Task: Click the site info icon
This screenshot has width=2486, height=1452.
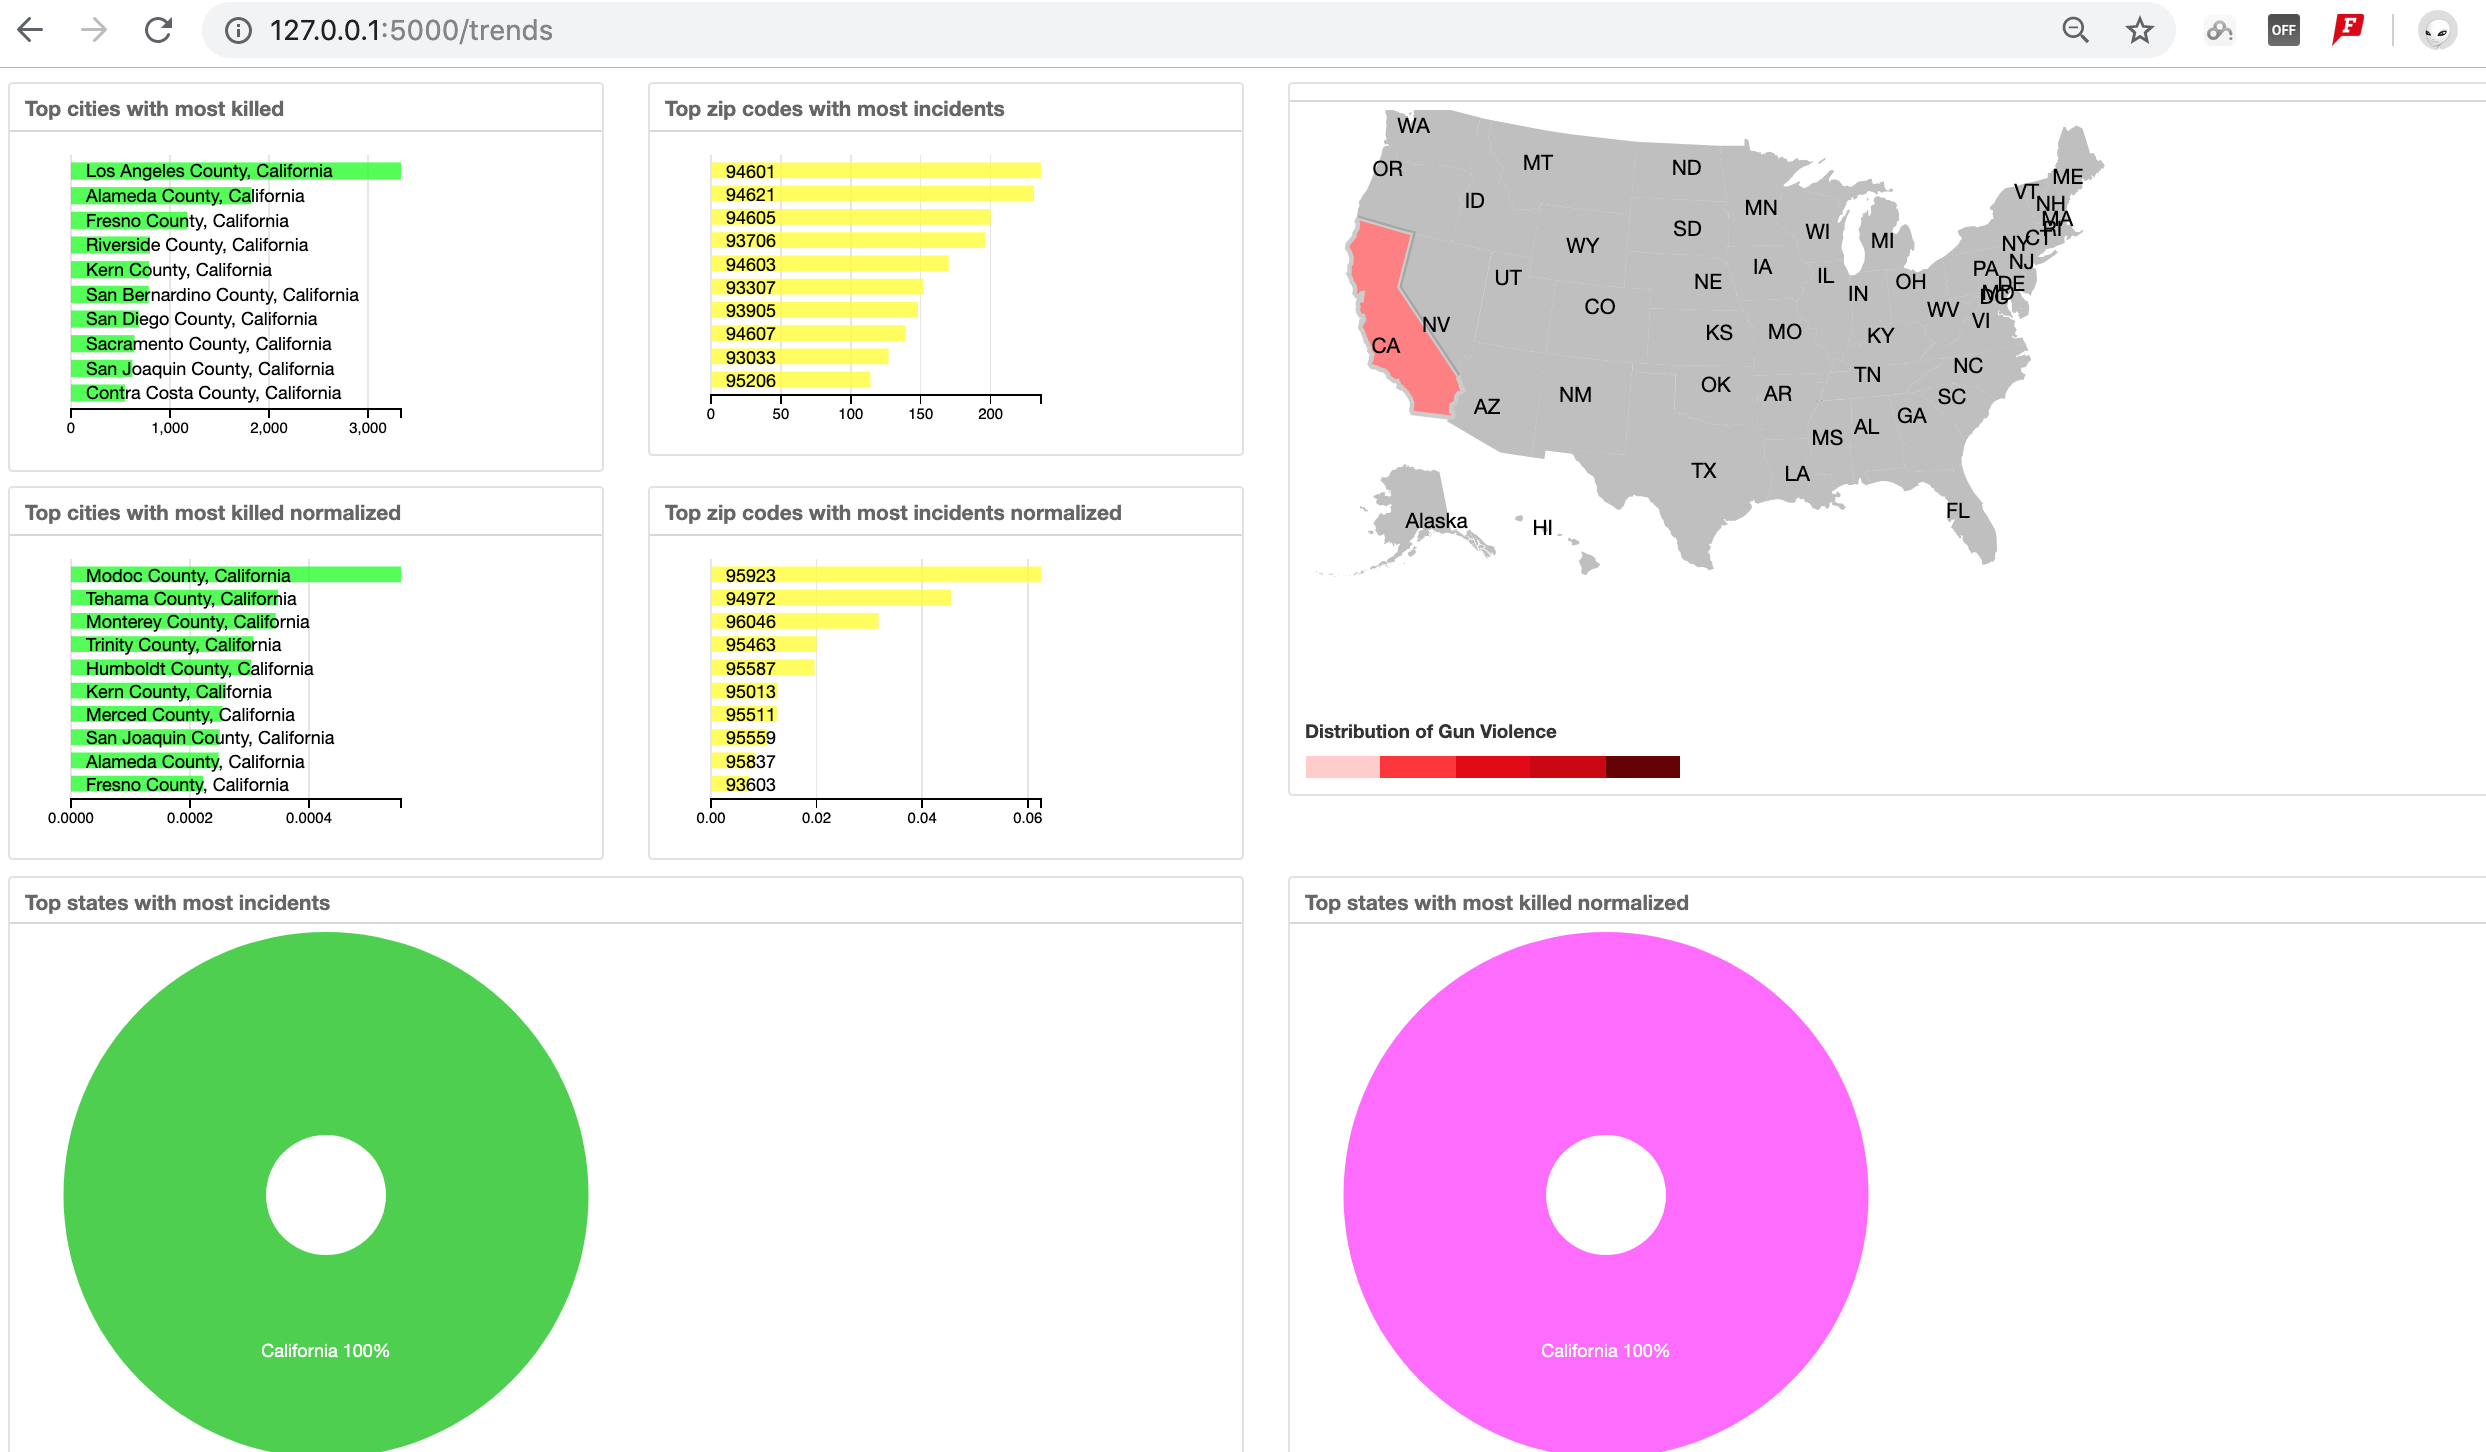Action: (x=238, y=30)
